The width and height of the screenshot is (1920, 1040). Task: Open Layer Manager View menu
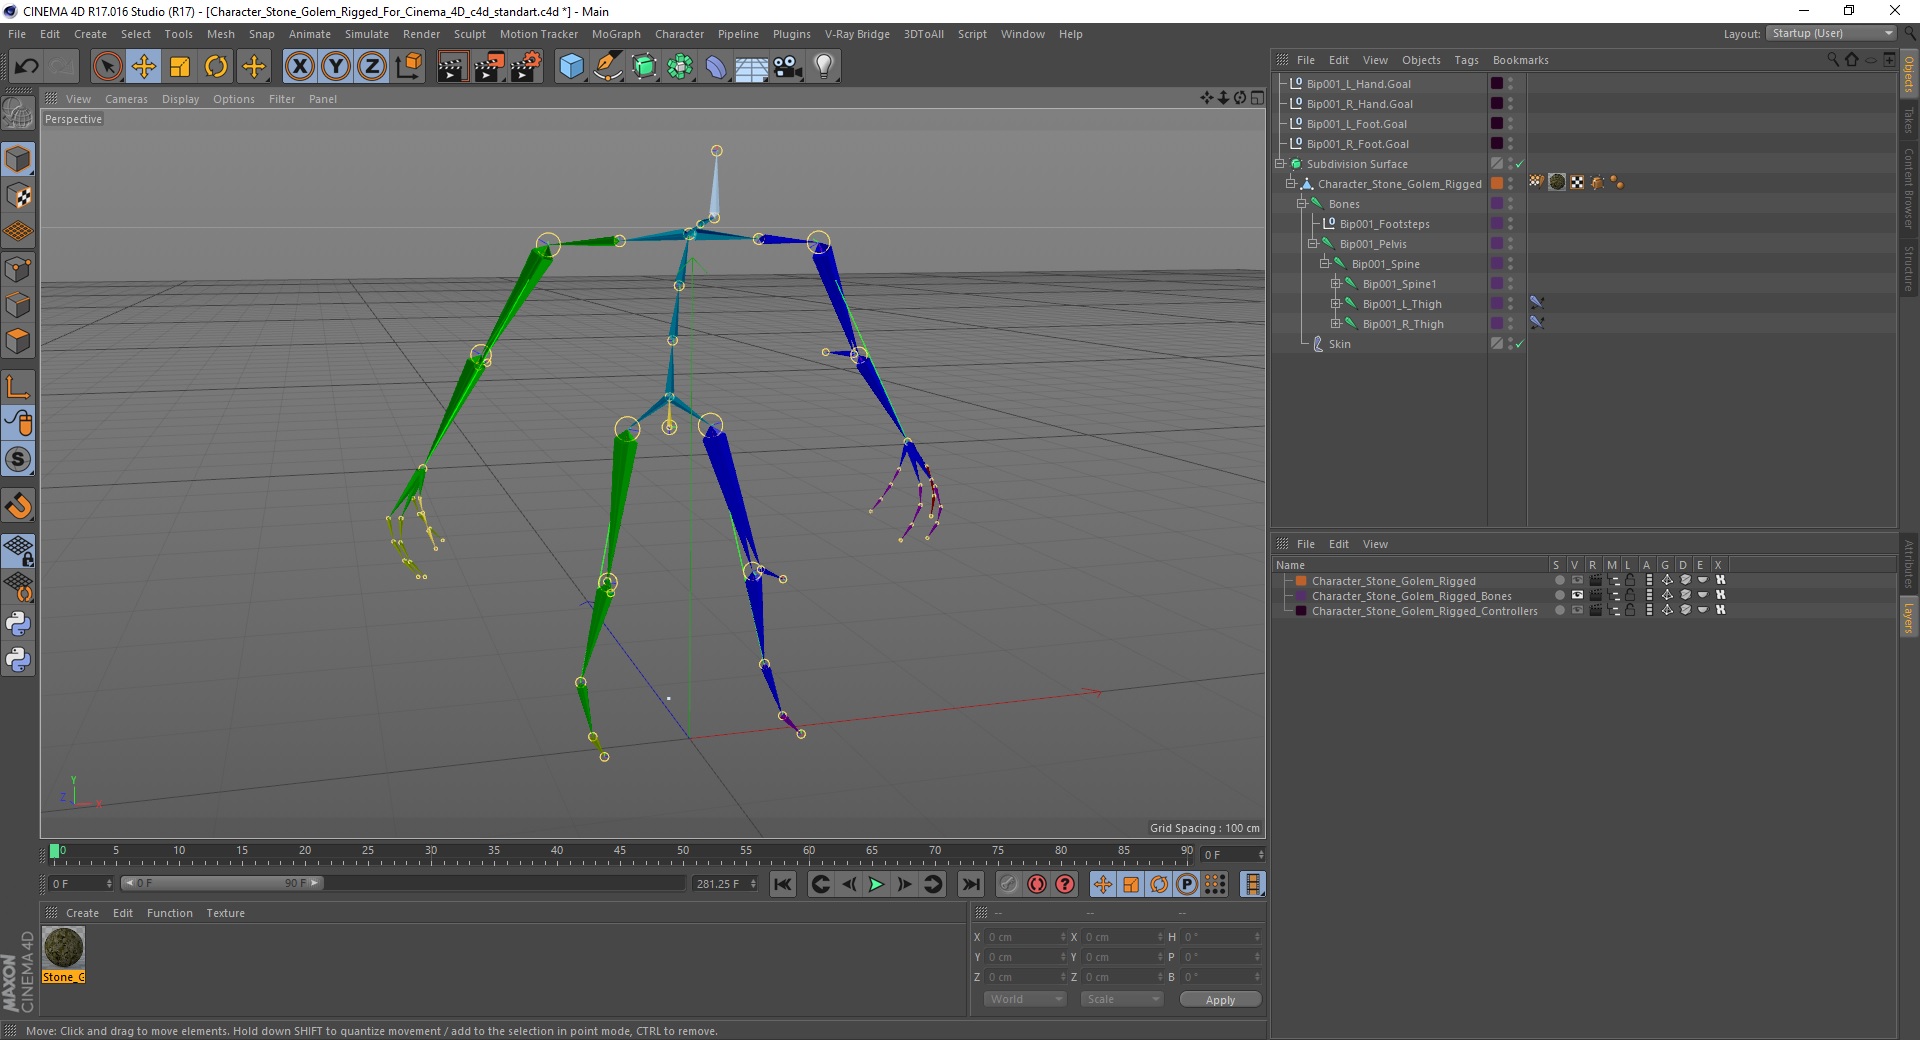(1375, 544)
